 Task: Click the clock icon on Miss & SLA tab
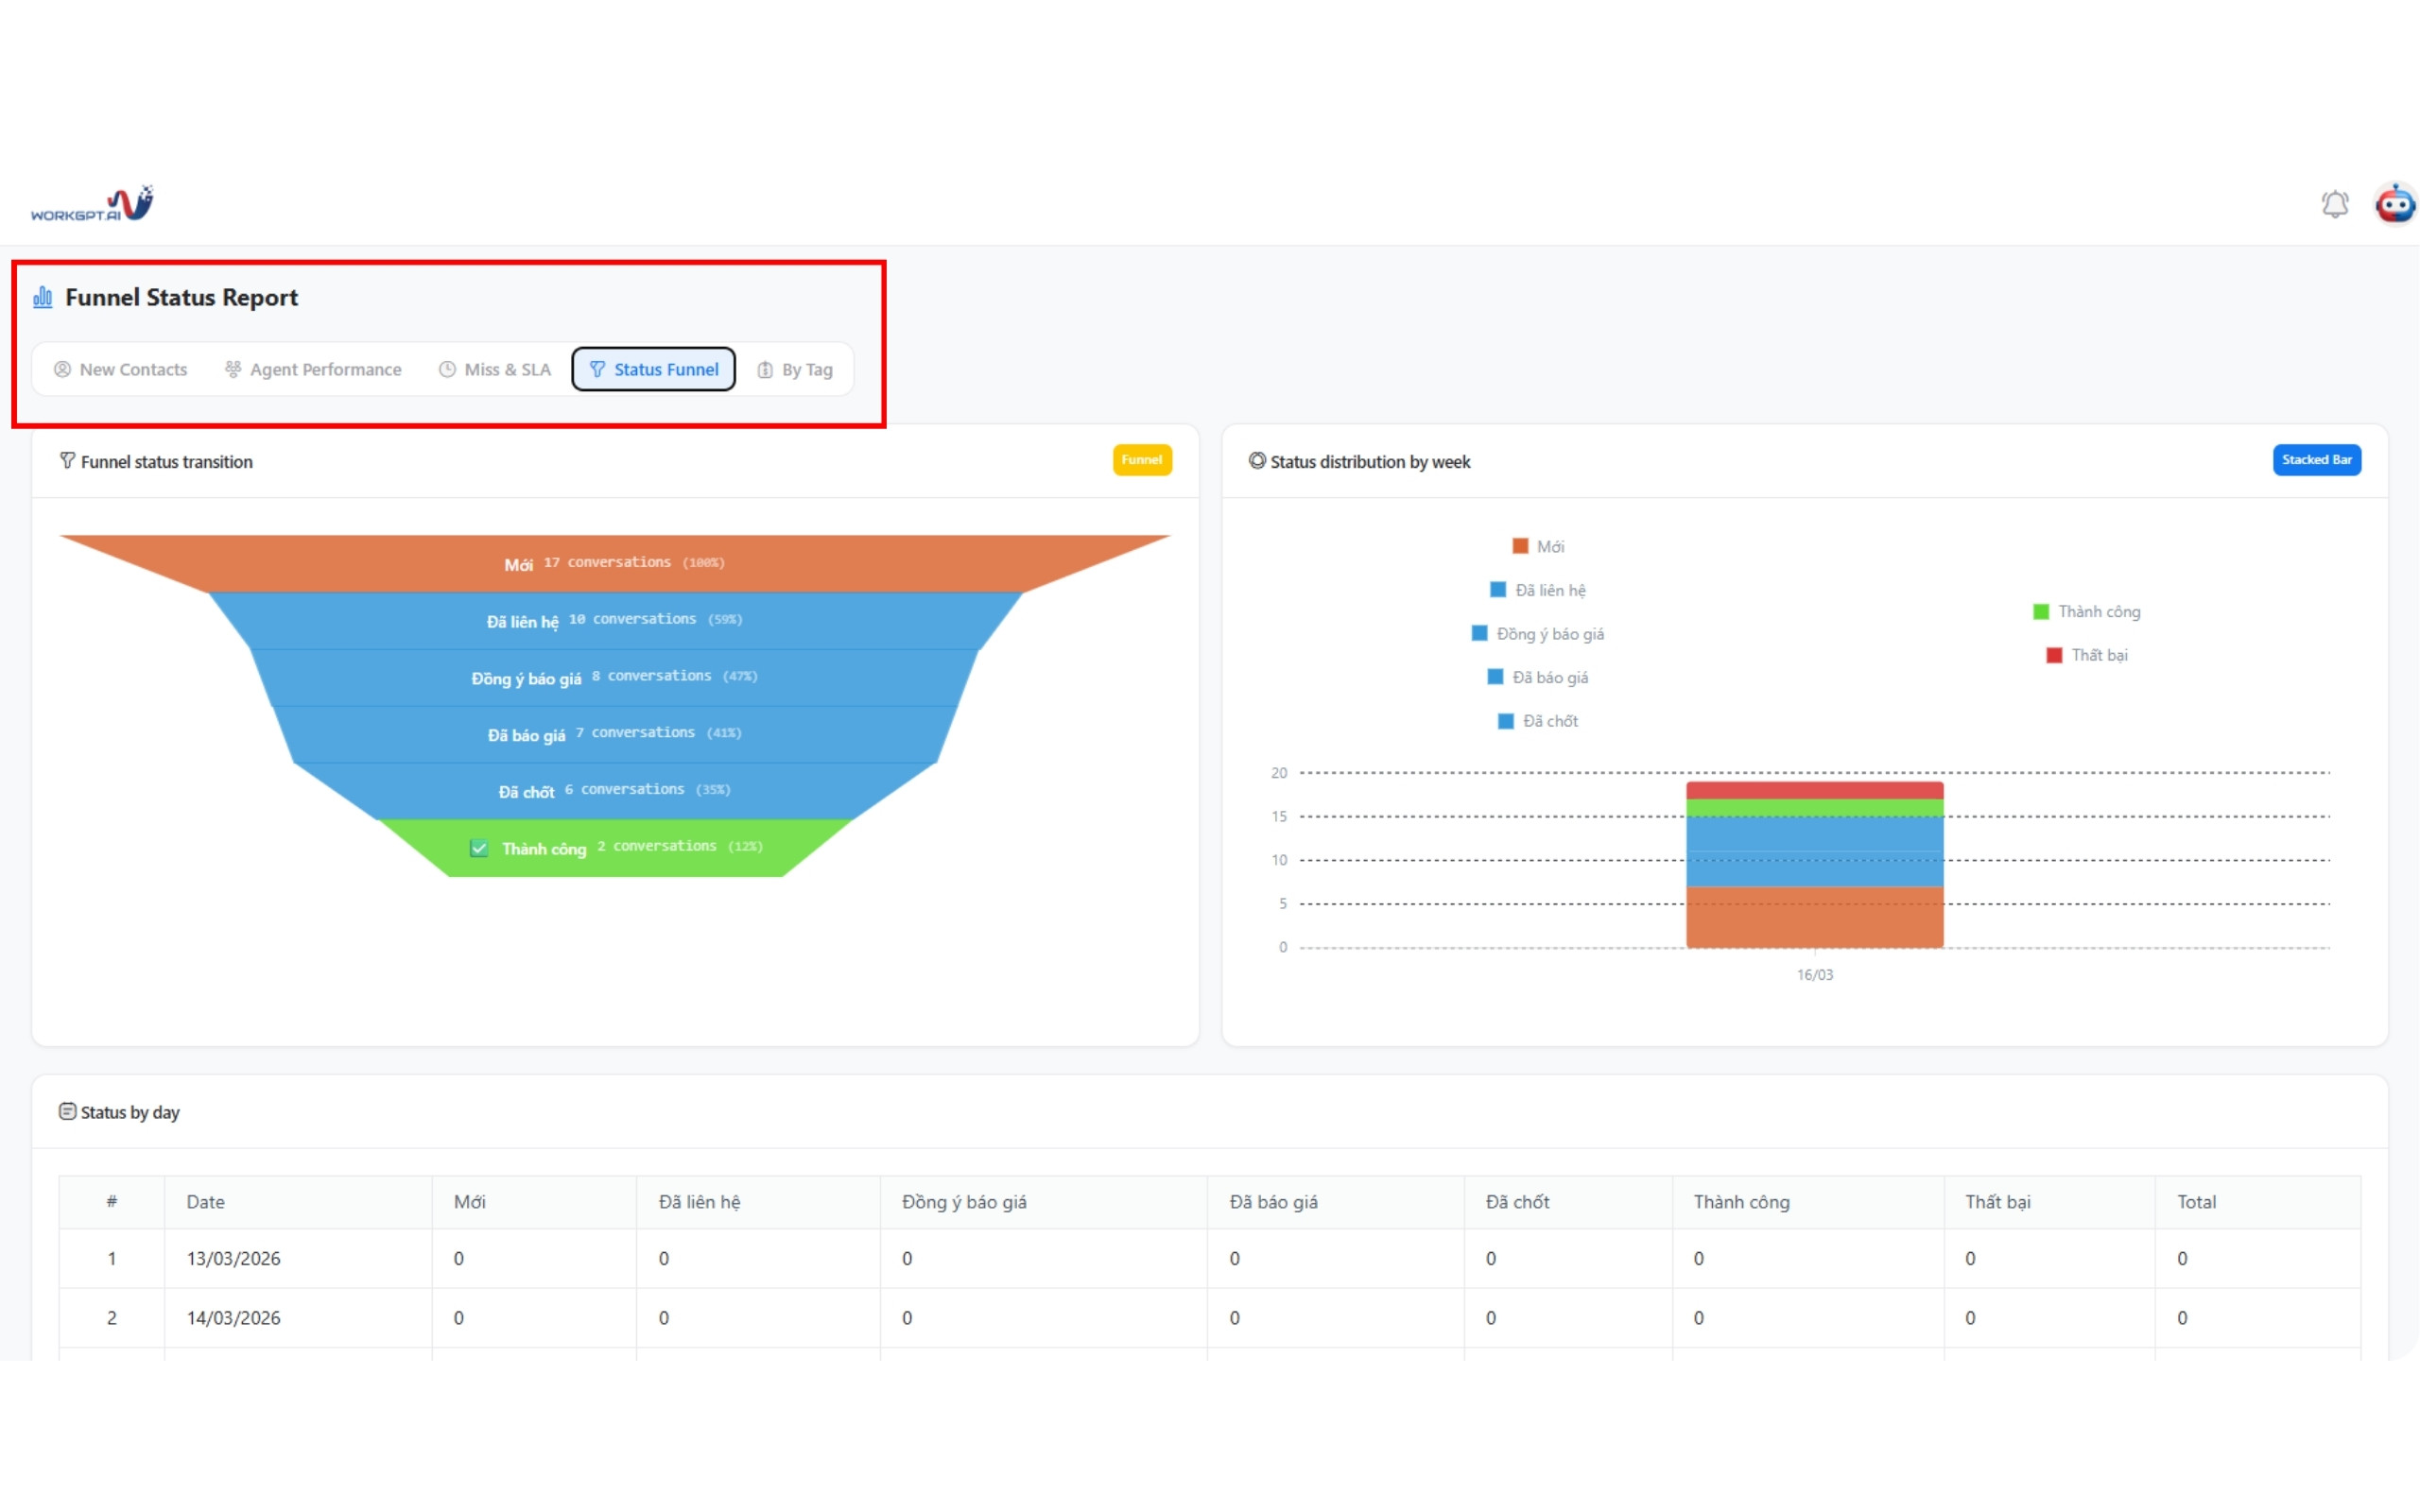[x=447, y=370]
